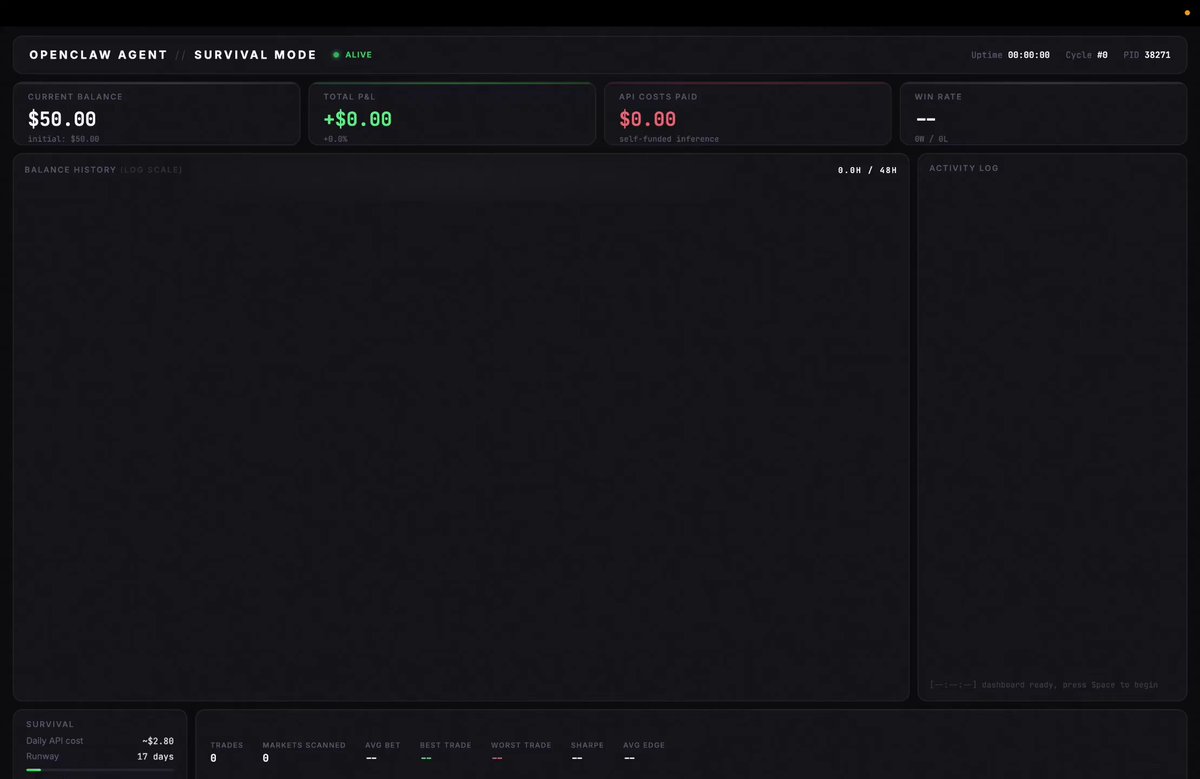Click the API COSTS PAID card label
This screenshot has height=779, width=1200.
coord(658,97)
